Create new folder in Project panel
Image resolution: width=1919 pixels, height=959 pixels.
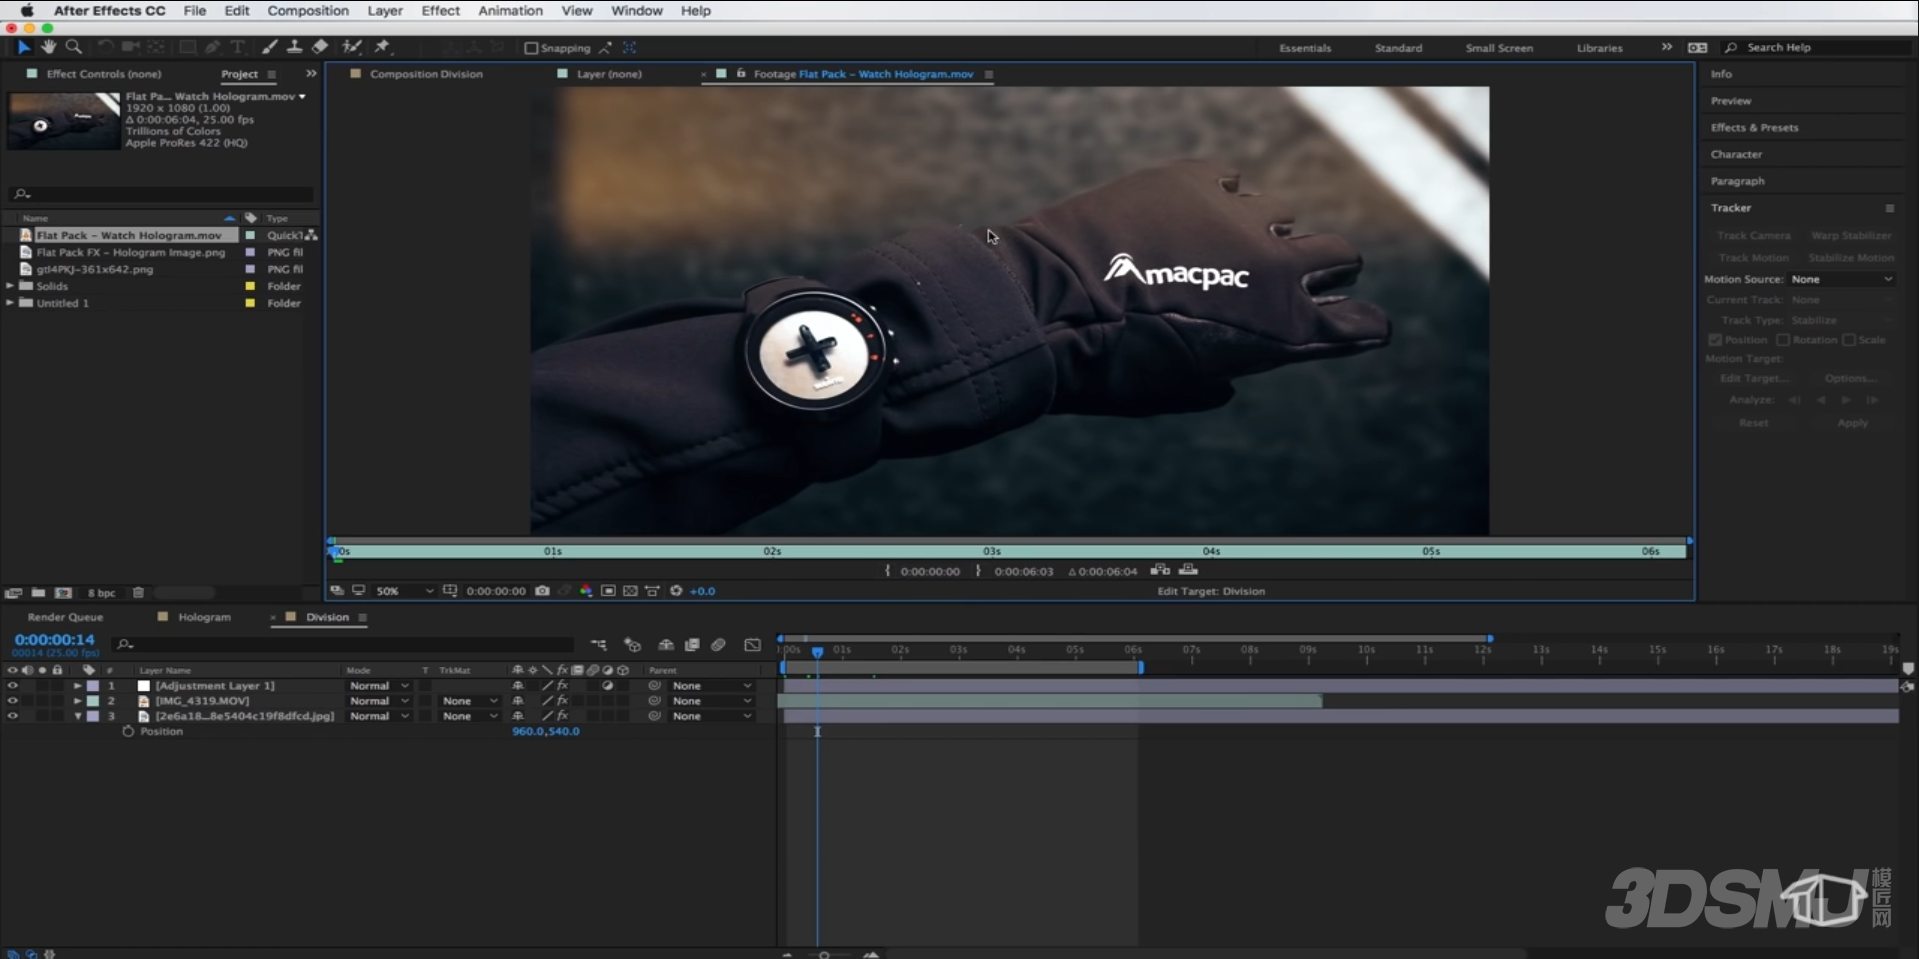pos(38,593)
